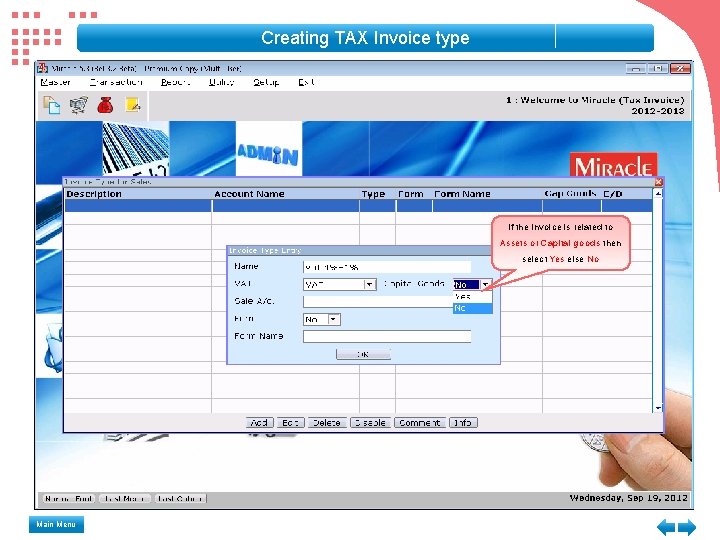This screenshot has width=720, height=540.
Task: Close the Invoice Type for Sales window
Action: [x=658, y=182]
